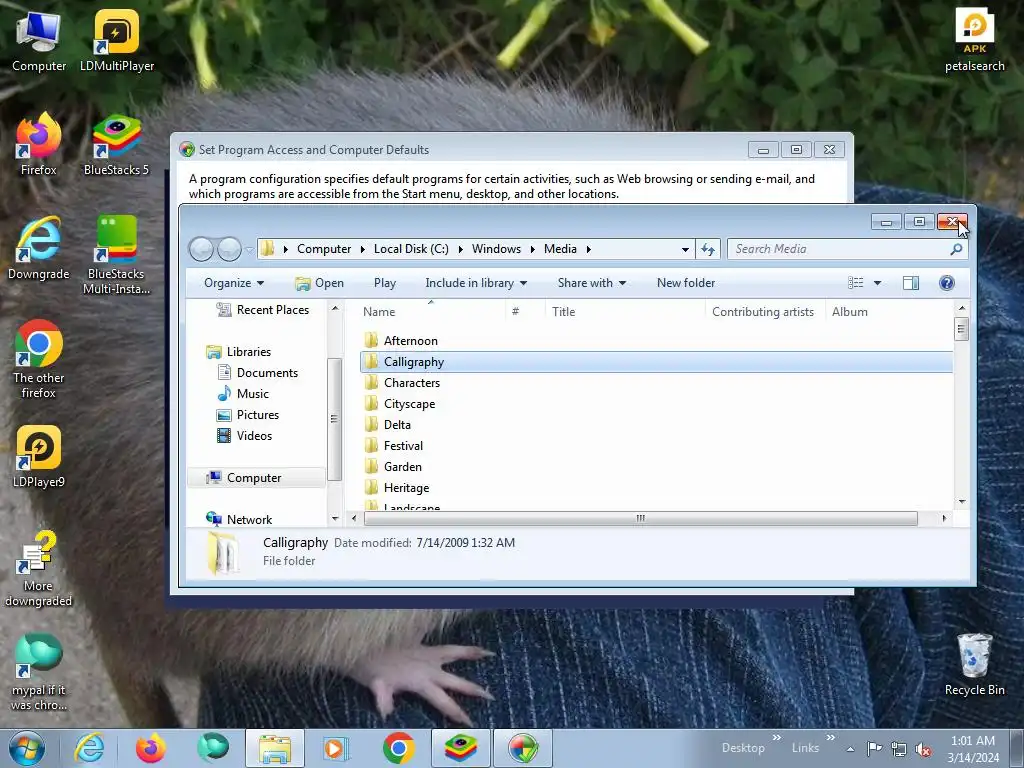
Task: Select BlueStacks Multi-Instance desktop icon
Action: (116, 255)
